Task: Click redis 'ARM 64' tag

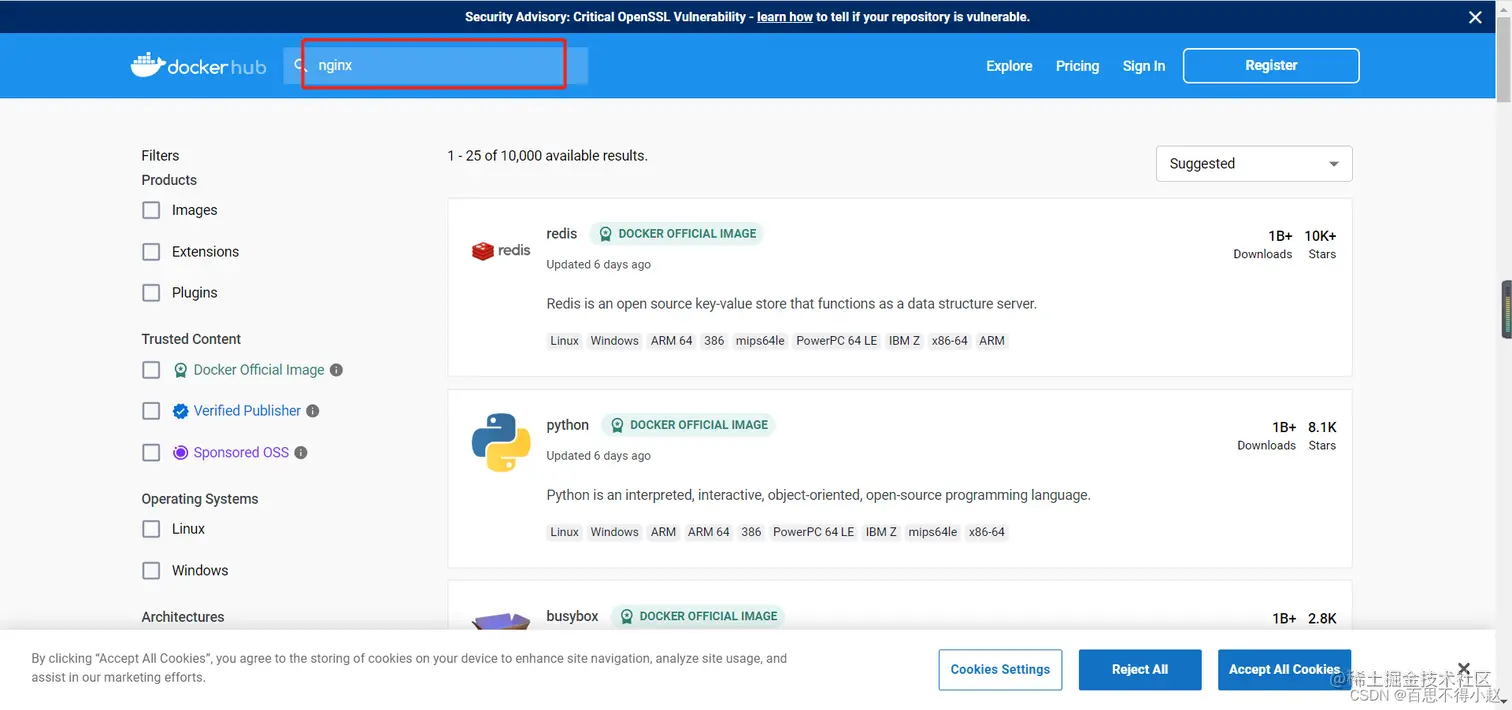Action: click(671, 341)
